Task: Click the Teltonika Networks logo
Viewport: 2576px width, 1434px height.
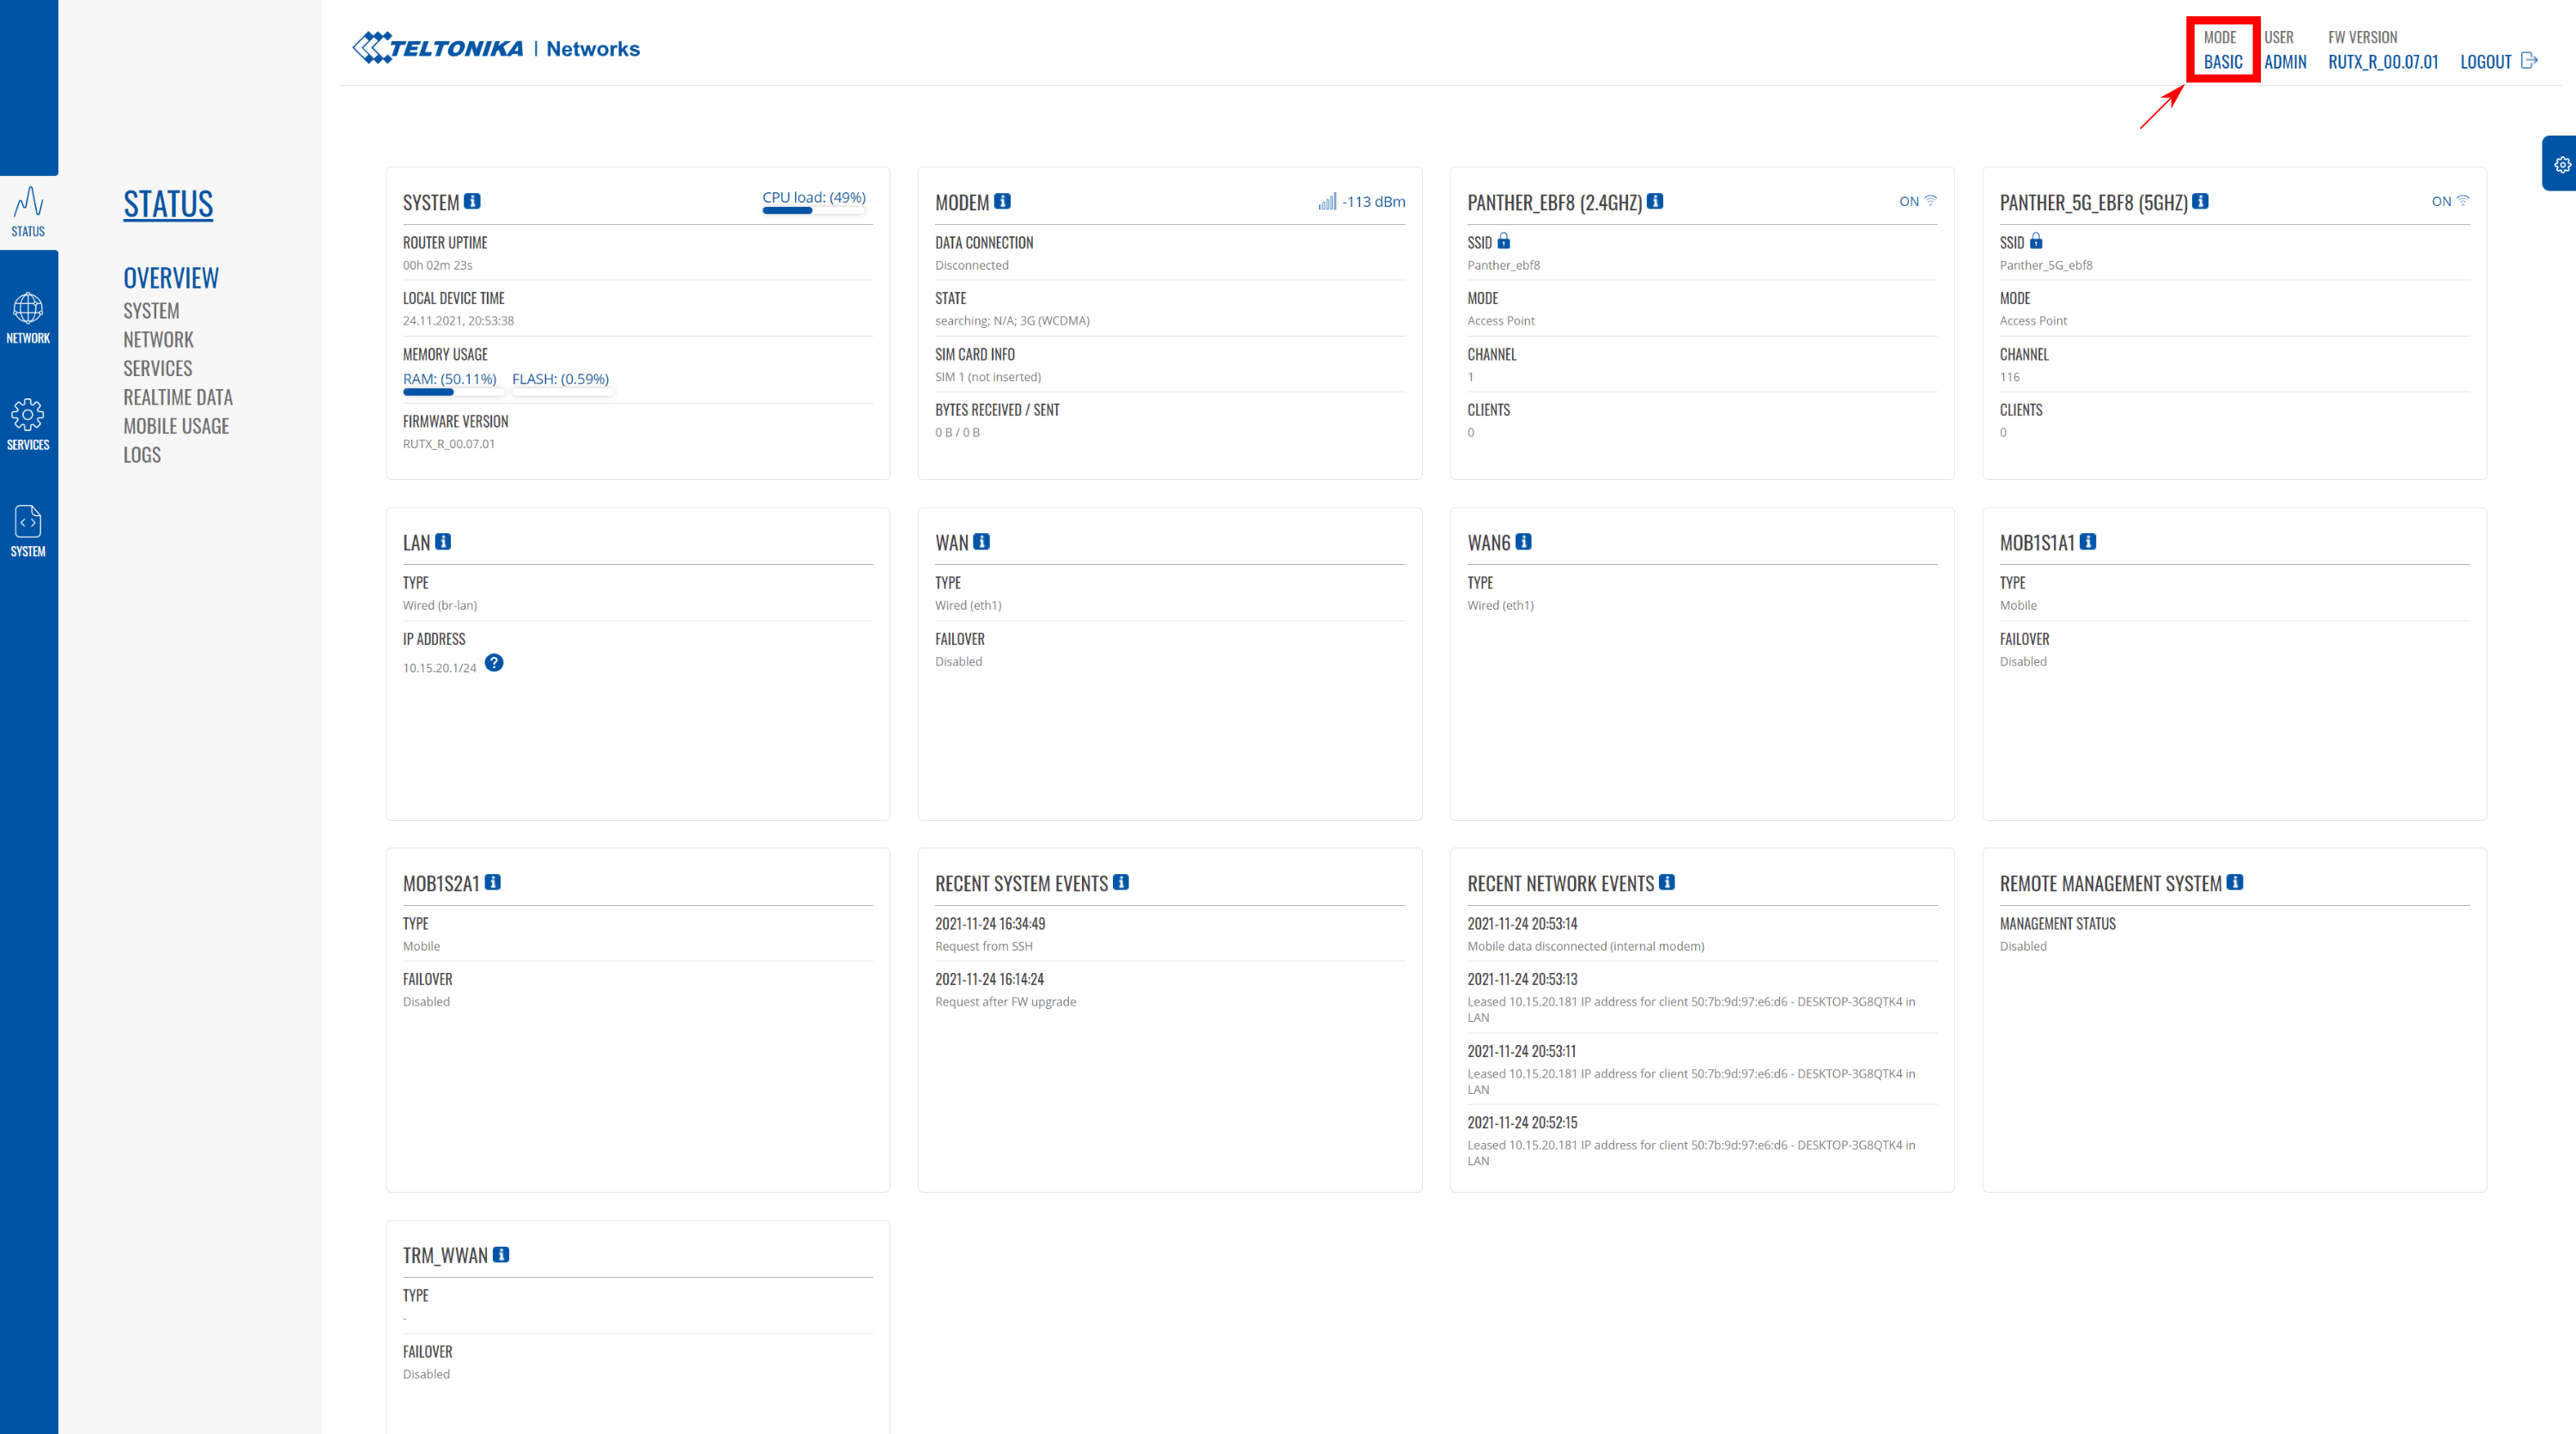Action: [x=496, y=48]
